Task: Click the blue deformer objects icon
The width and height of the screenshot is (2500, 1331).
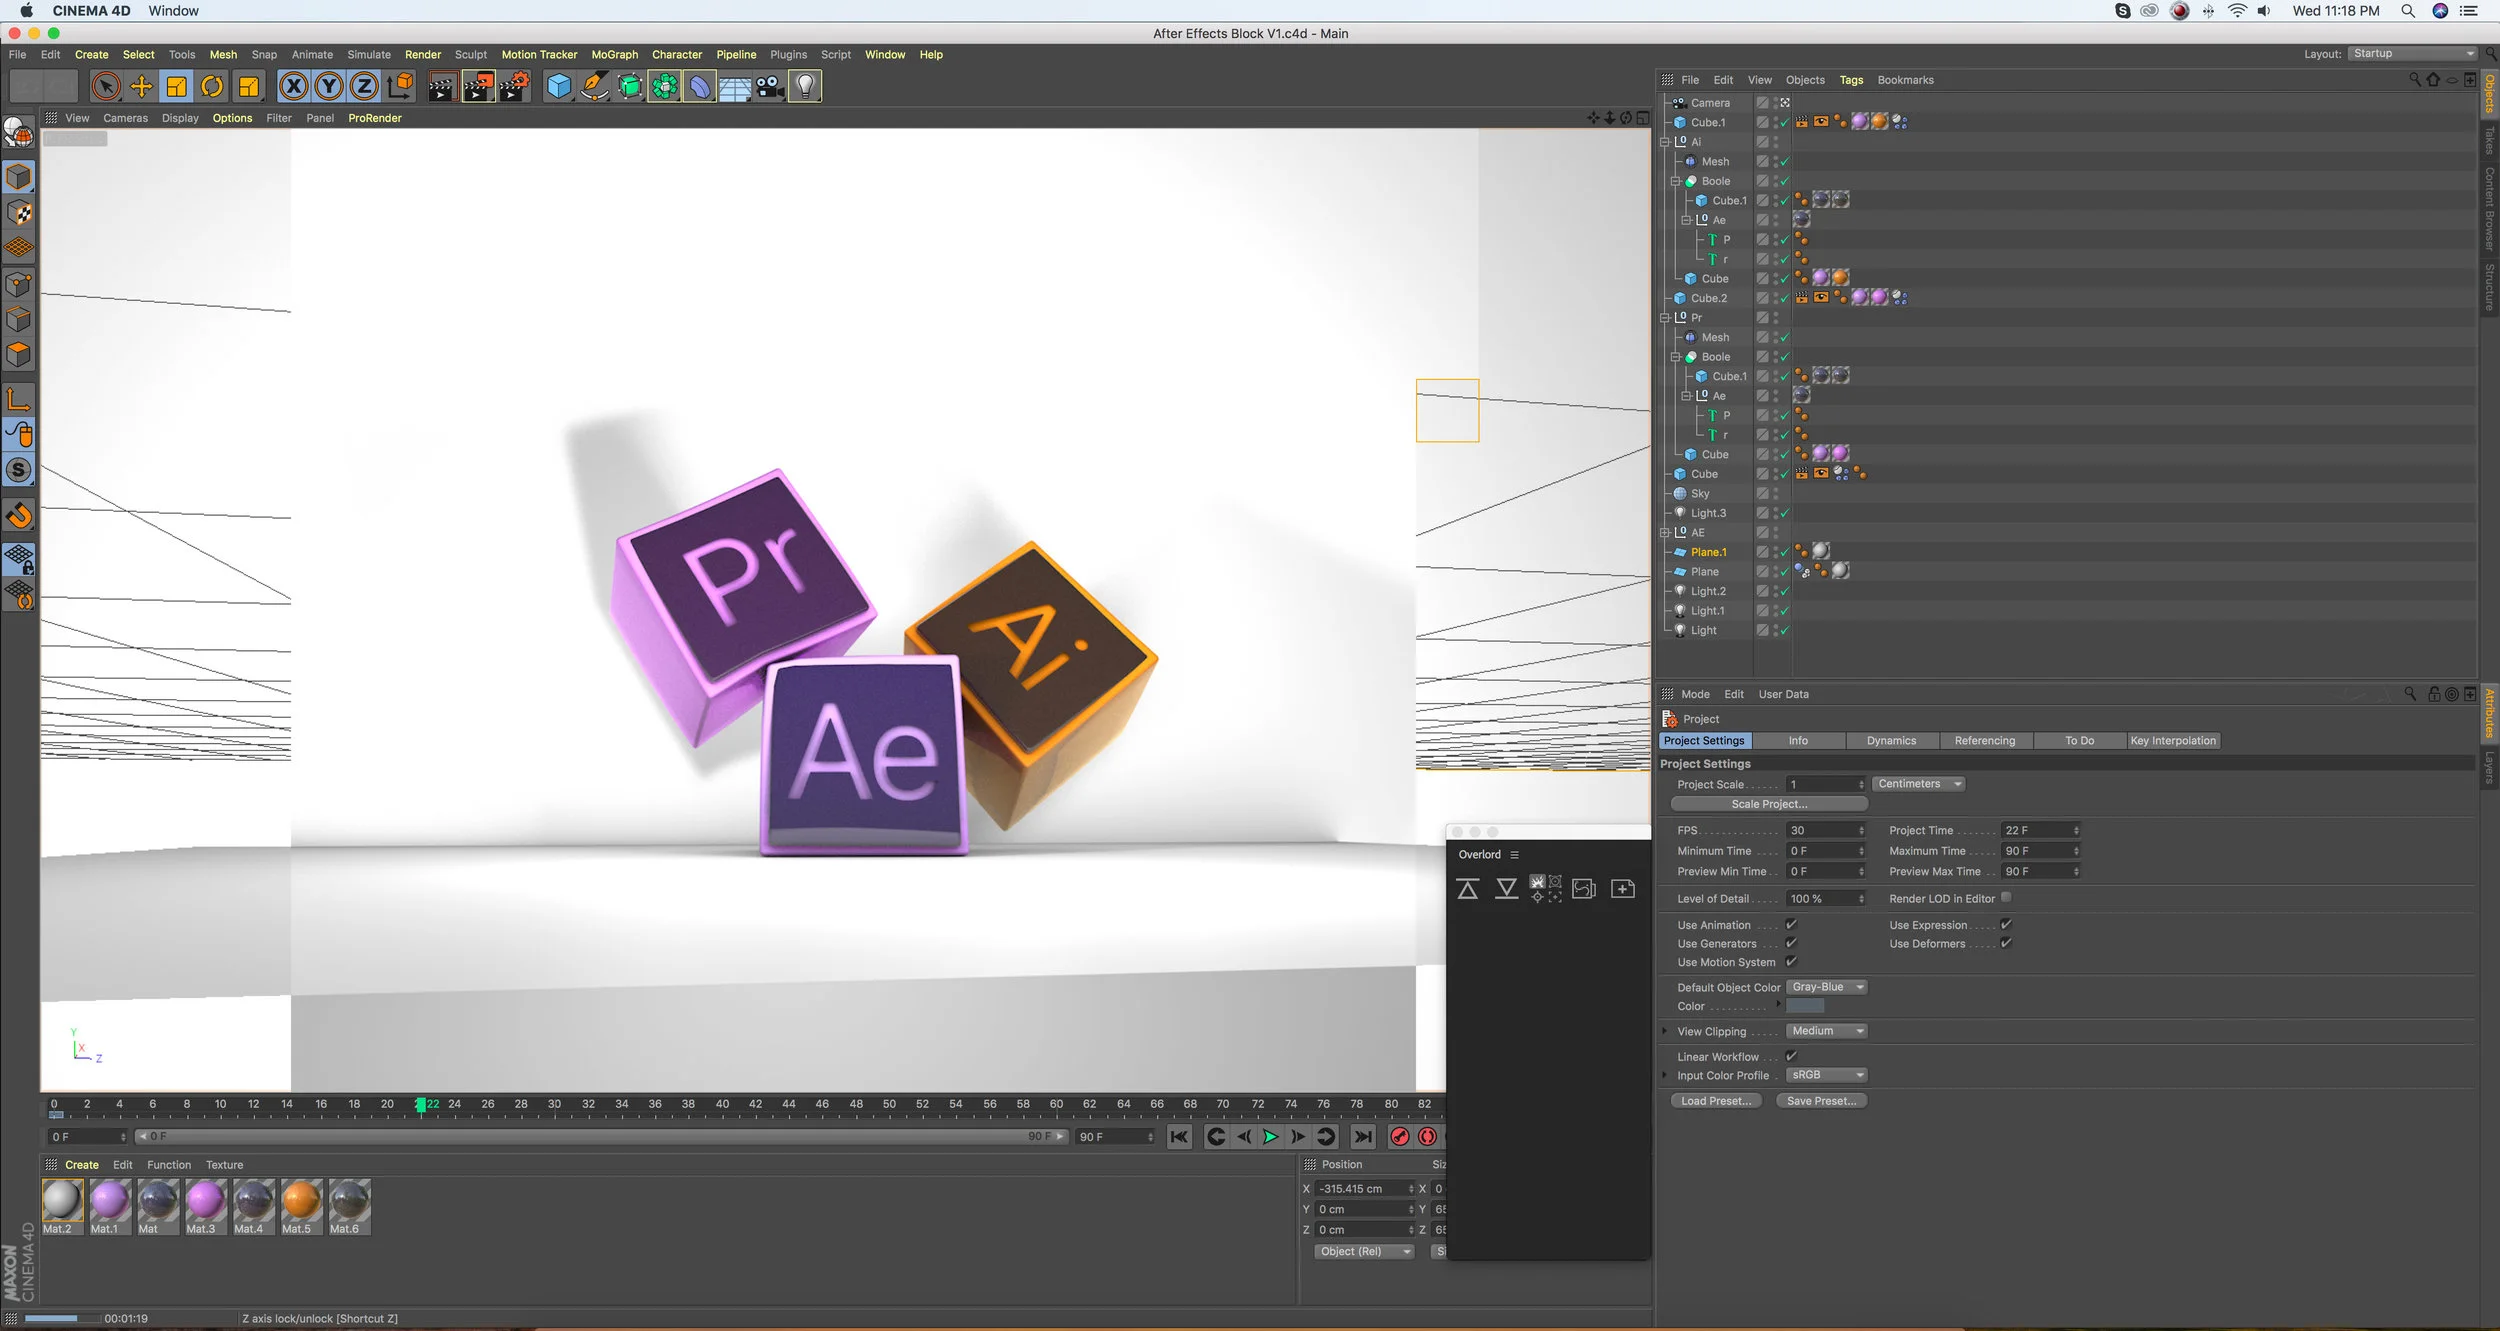Action: click(700, 87)
